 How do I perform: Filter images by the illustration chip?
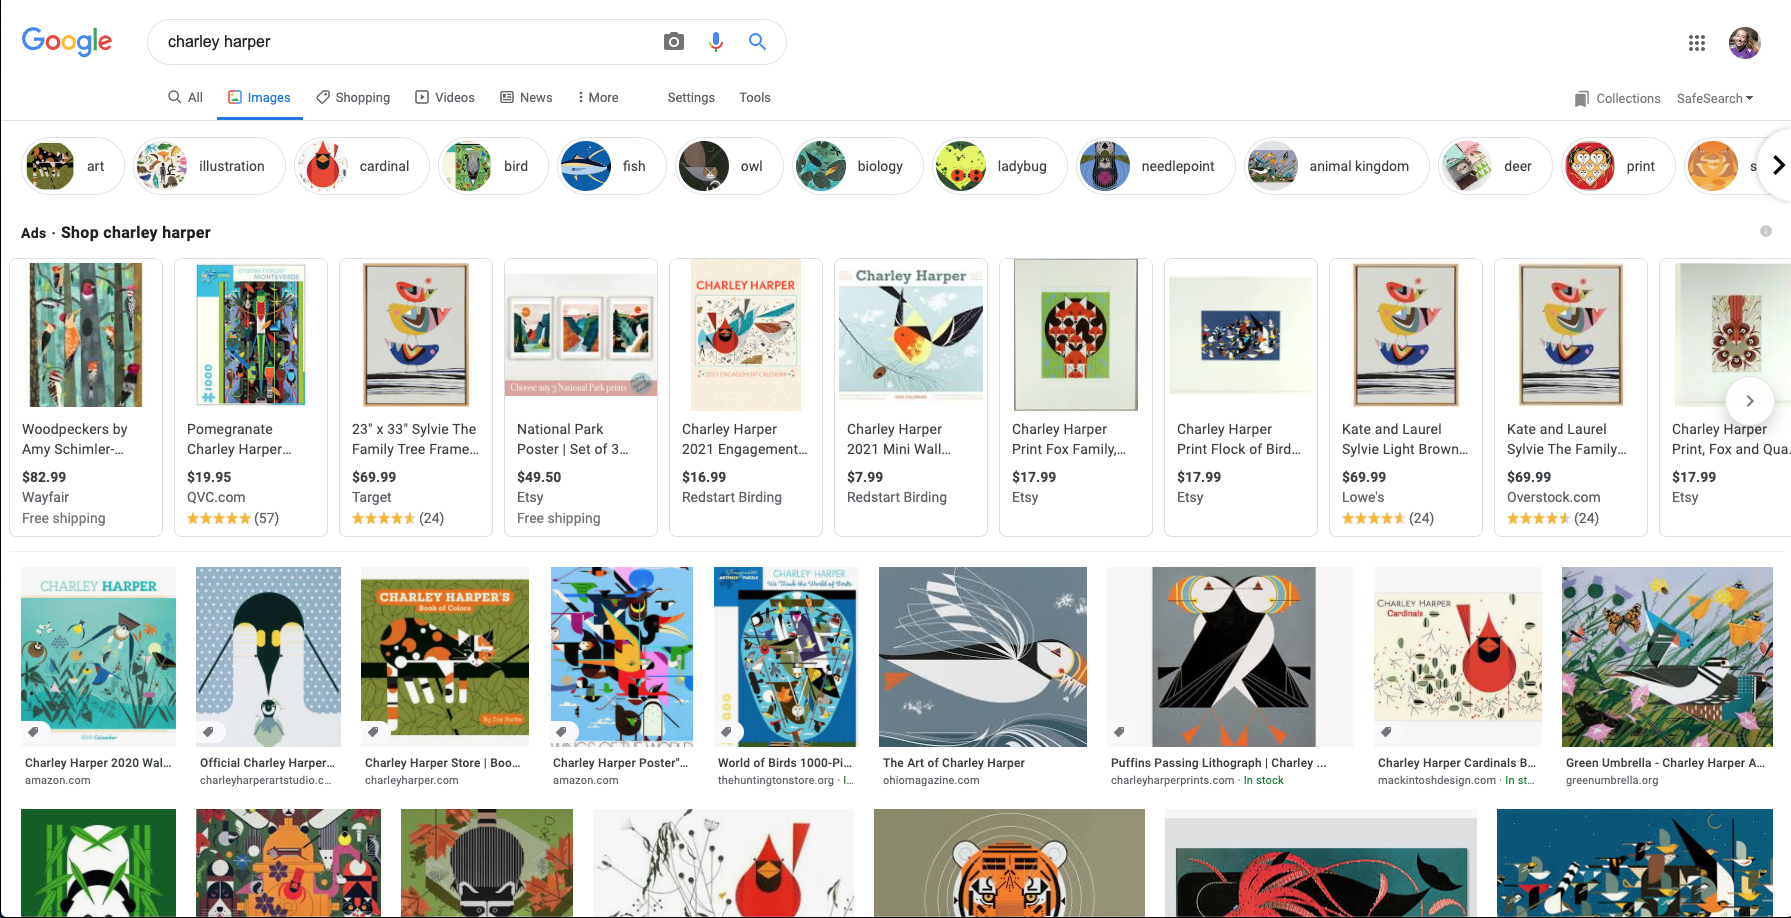pyautogui.click(x=209, y=166)
